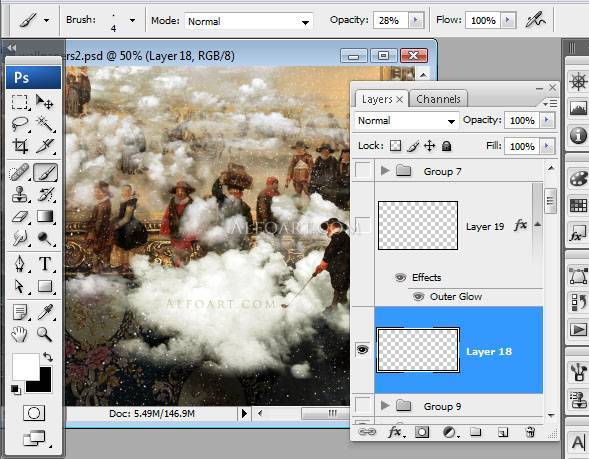
Task: Select the Slice tool
Action: [45, 146]
